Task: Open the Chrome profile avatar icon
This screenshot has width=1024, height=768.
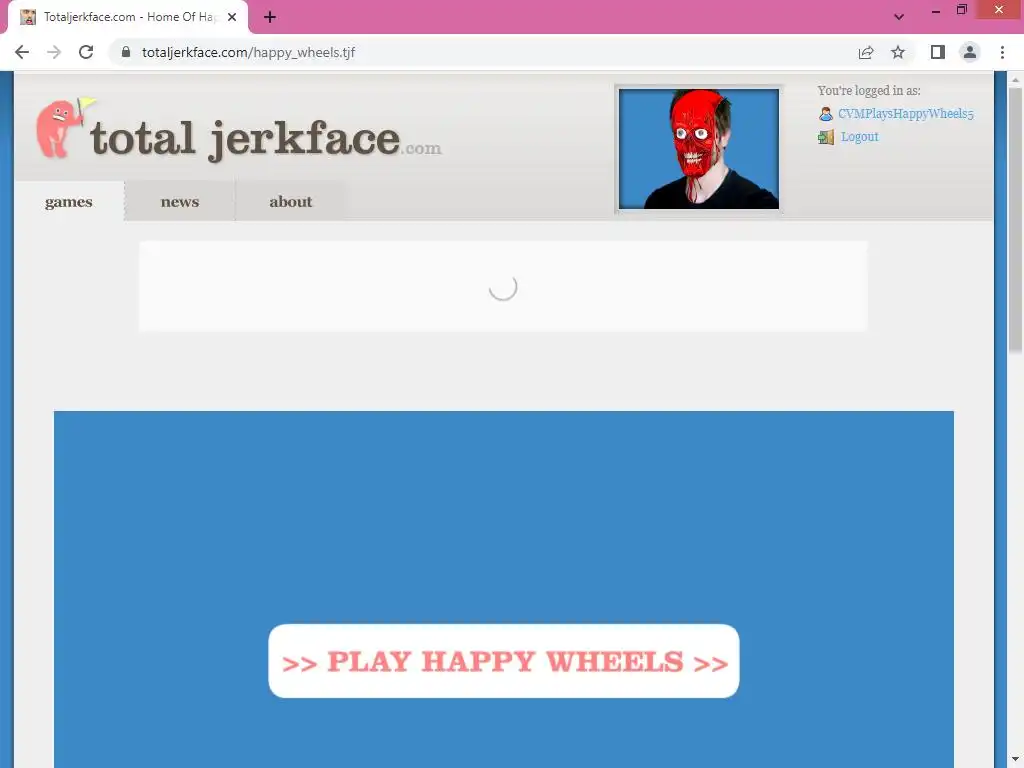Action: pyautogui.click(x=970, y=52)
